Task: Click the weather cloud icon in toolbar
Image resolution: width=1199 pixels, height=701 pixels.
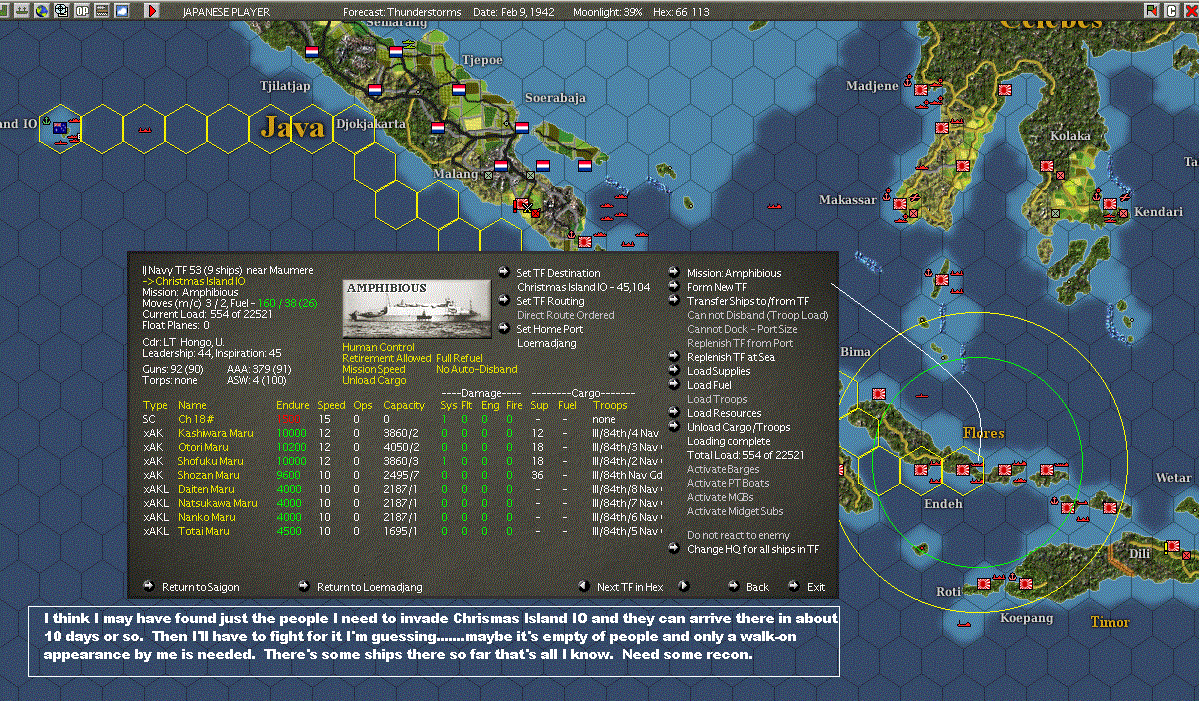Action: [x=122, y=11]
